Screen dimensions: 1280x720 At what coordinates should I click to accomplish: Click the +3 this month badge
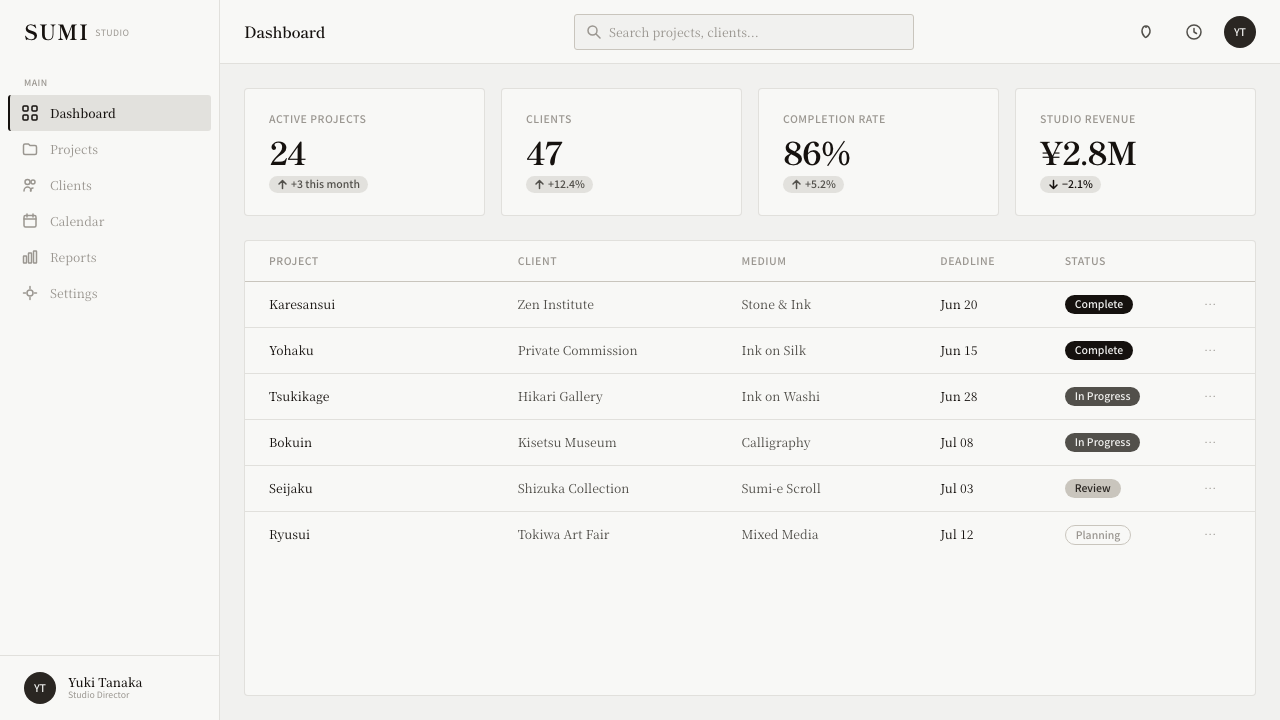(x=318, y=184)
